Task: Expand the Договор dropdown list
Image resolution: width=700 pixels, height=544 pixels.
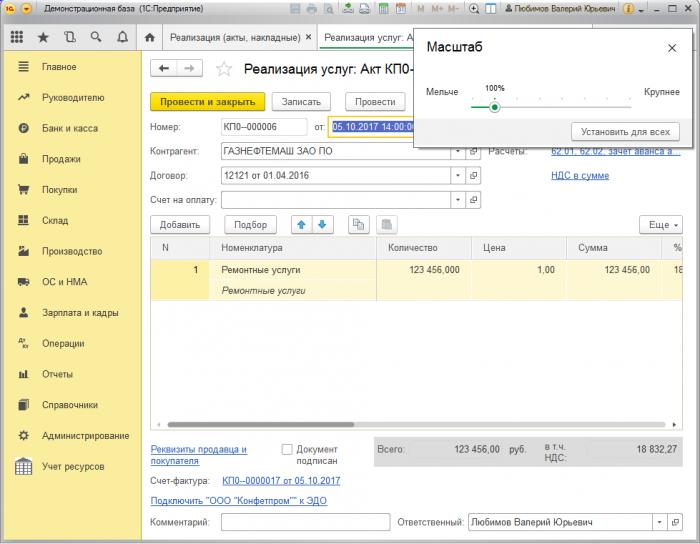Action: 458,175
